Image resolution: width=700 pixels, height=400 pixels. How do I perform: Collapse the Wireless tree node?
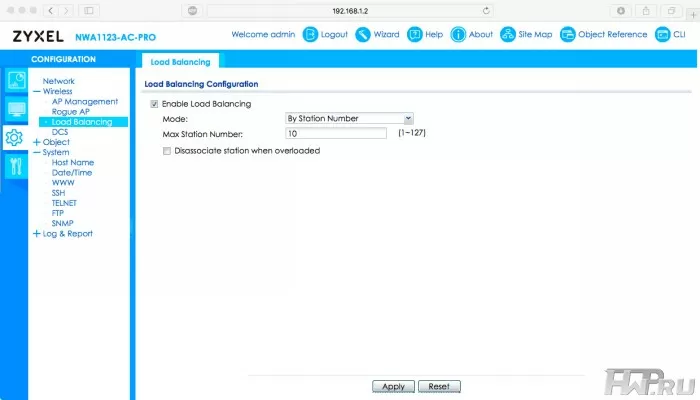coord(37,92)
